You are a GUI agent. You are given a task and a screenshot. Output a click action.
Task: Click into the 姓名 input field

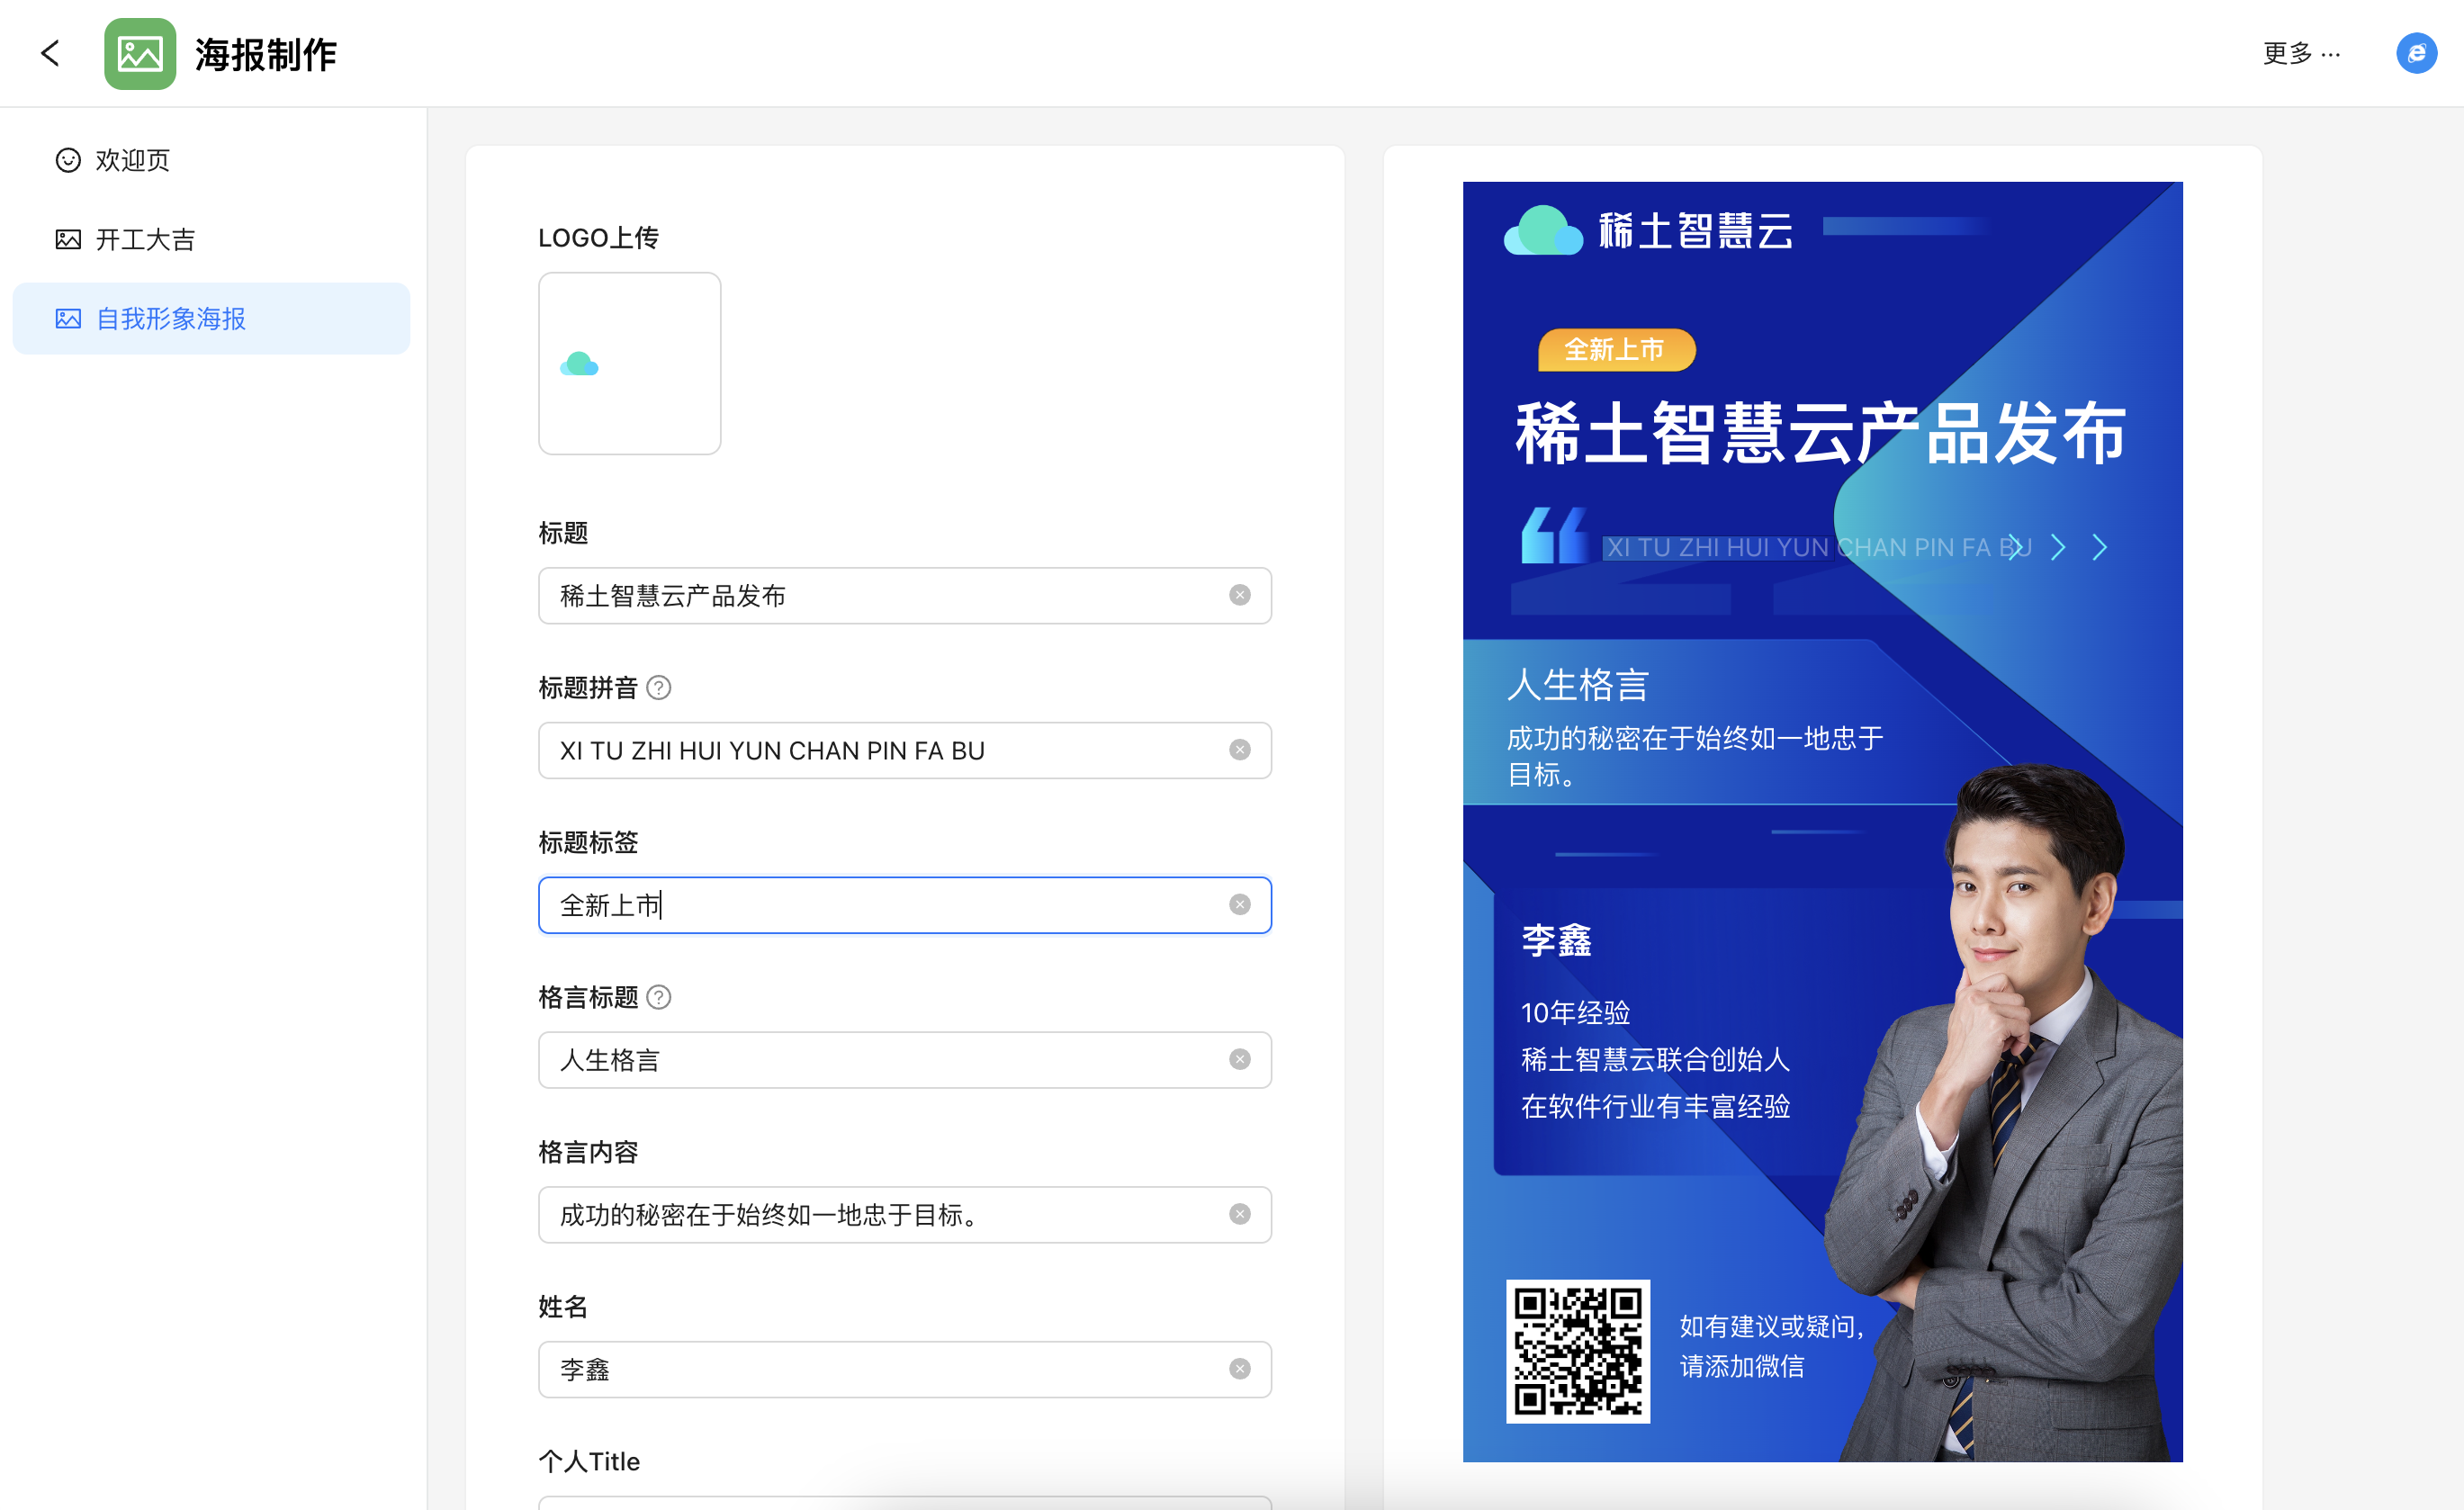pyautogui.click(x=880, y=1369)
